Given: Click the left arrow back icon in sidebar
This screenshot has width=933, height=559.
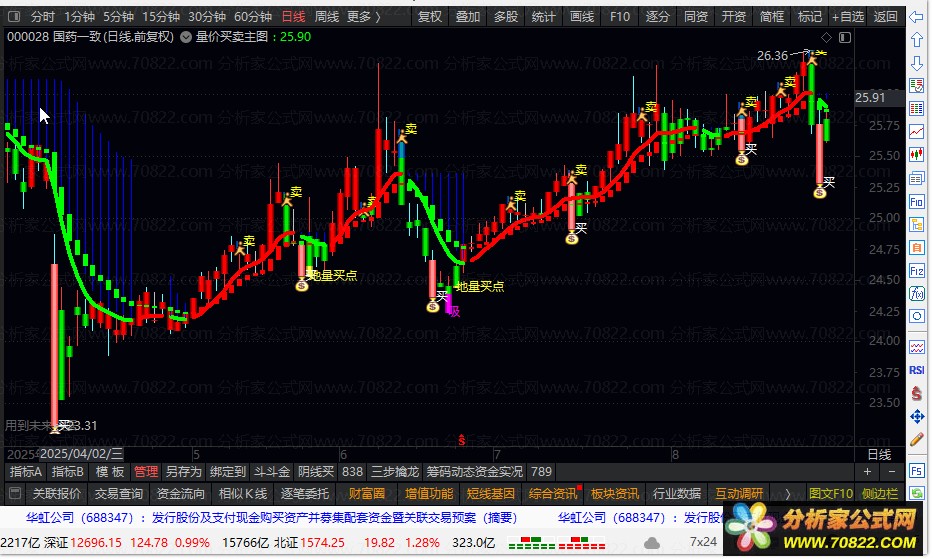Looking at the screenshot, I should [x=917, y=17].
